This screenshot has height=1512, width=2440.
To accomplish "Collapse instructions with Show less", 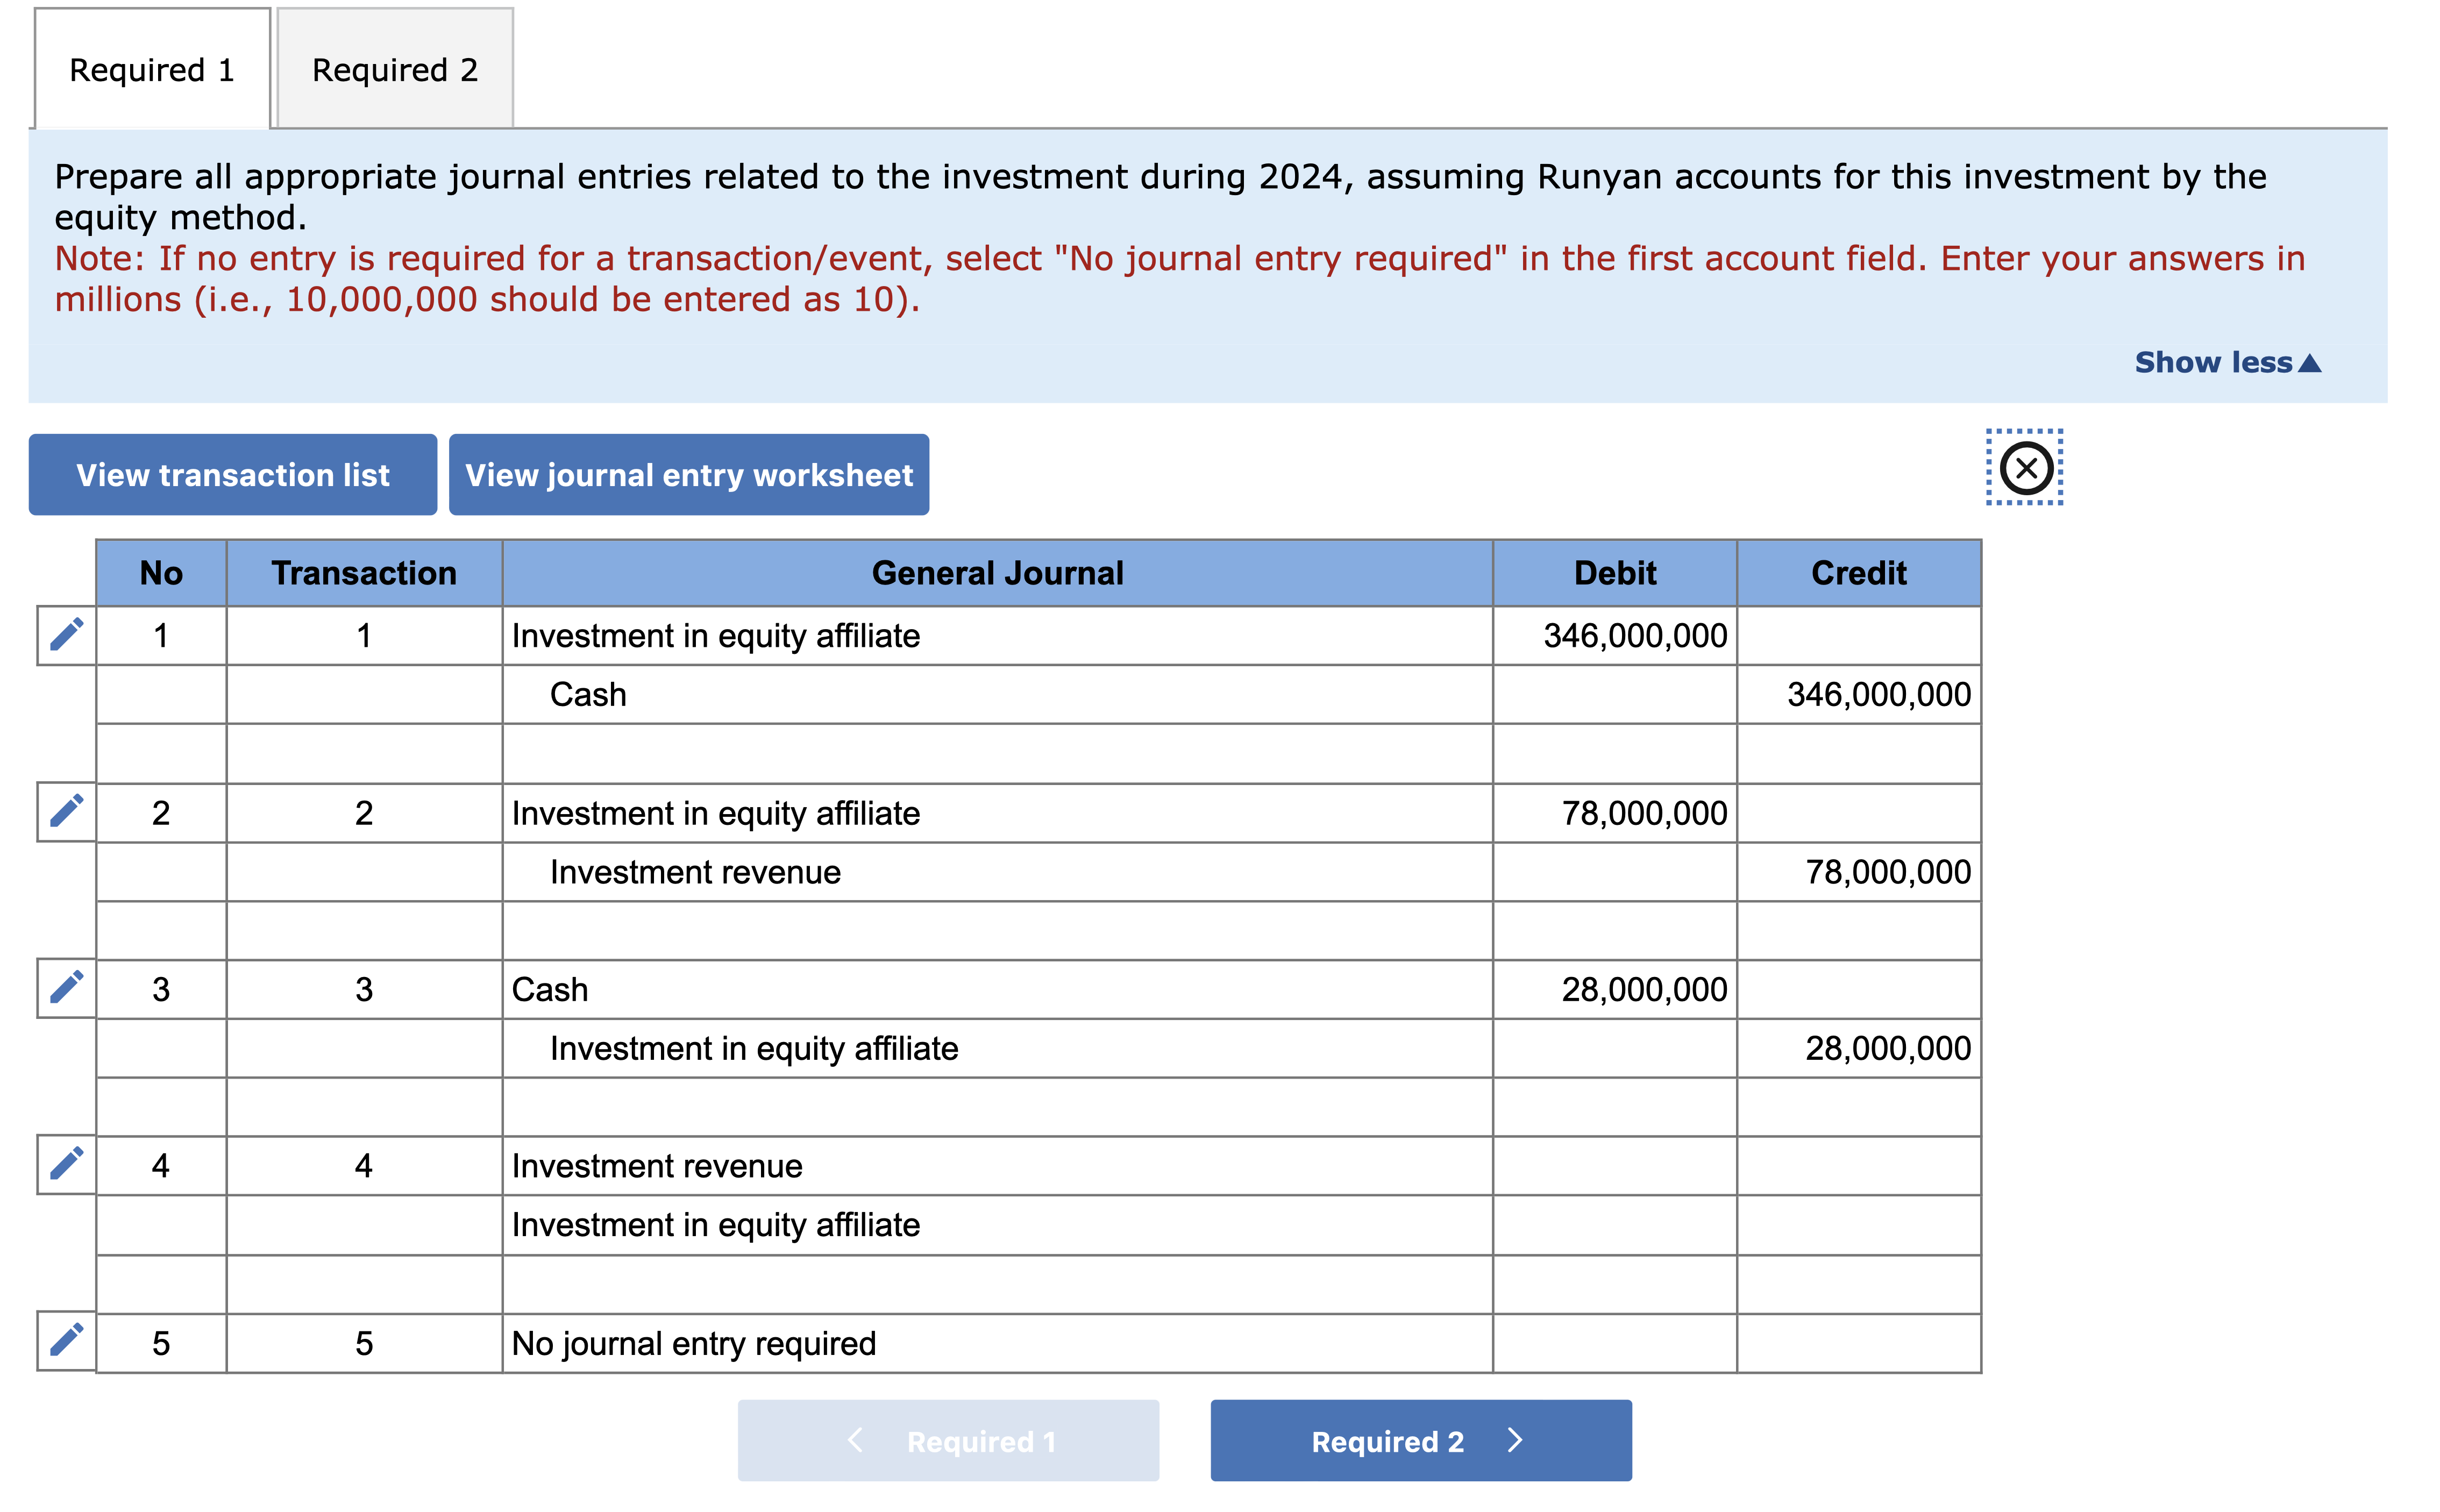I will click(x=2228, y=362).
